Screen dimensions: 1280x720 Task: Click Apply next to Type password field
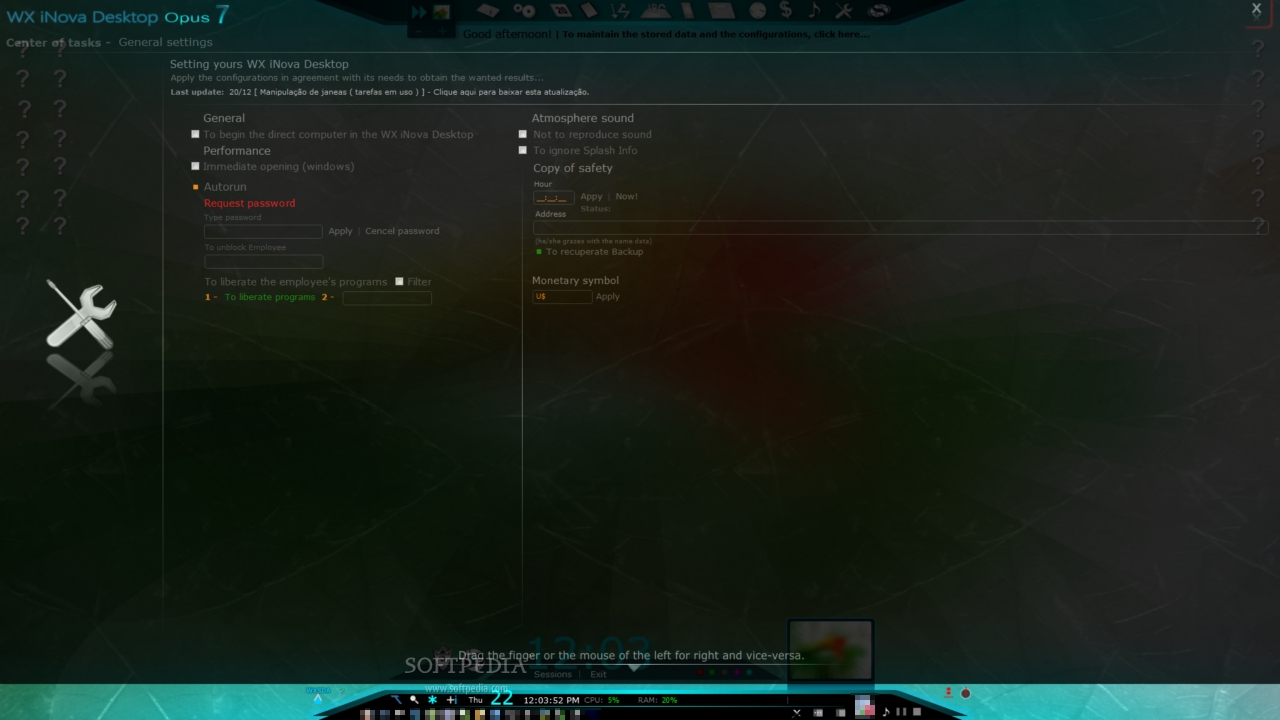pyautogui.click(x=340, y=231)
